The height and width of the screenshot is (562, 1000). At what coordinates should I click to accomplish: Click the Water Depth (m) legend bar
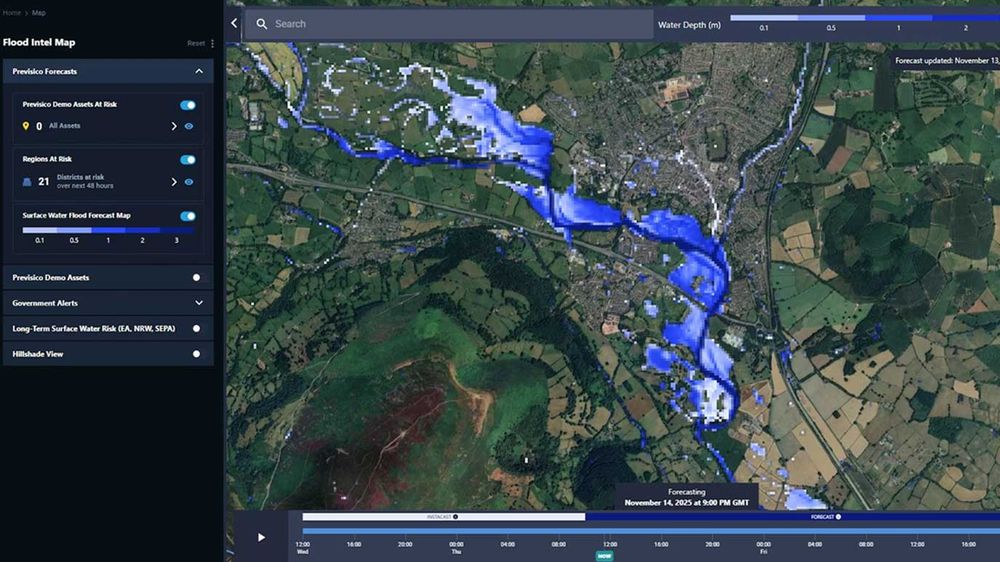(x=865, y=18)
